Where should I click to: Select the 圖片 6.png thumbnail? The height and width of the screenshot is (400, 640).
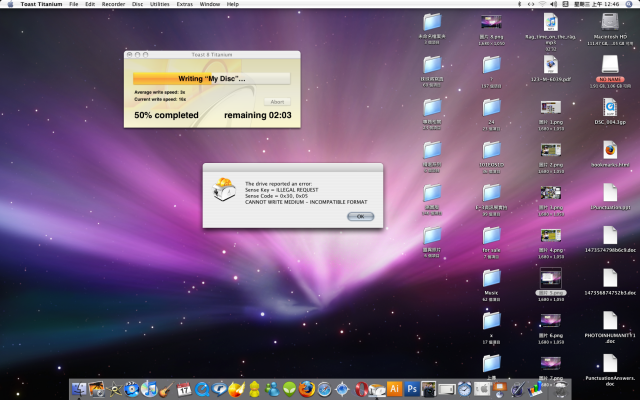tap(551, 321)
